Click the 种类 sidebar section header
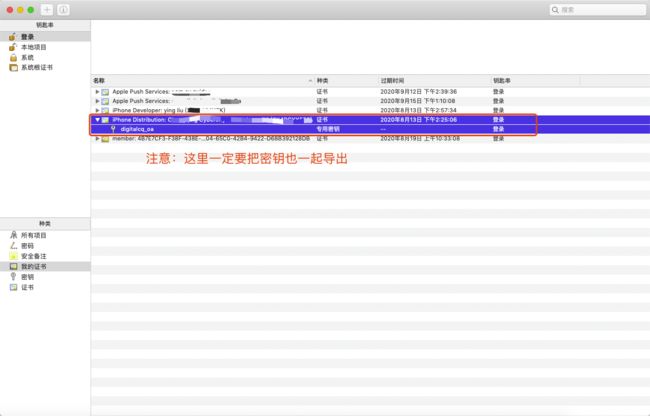The width and height of the screenshot is (650, 416). [x=45, y=223]
